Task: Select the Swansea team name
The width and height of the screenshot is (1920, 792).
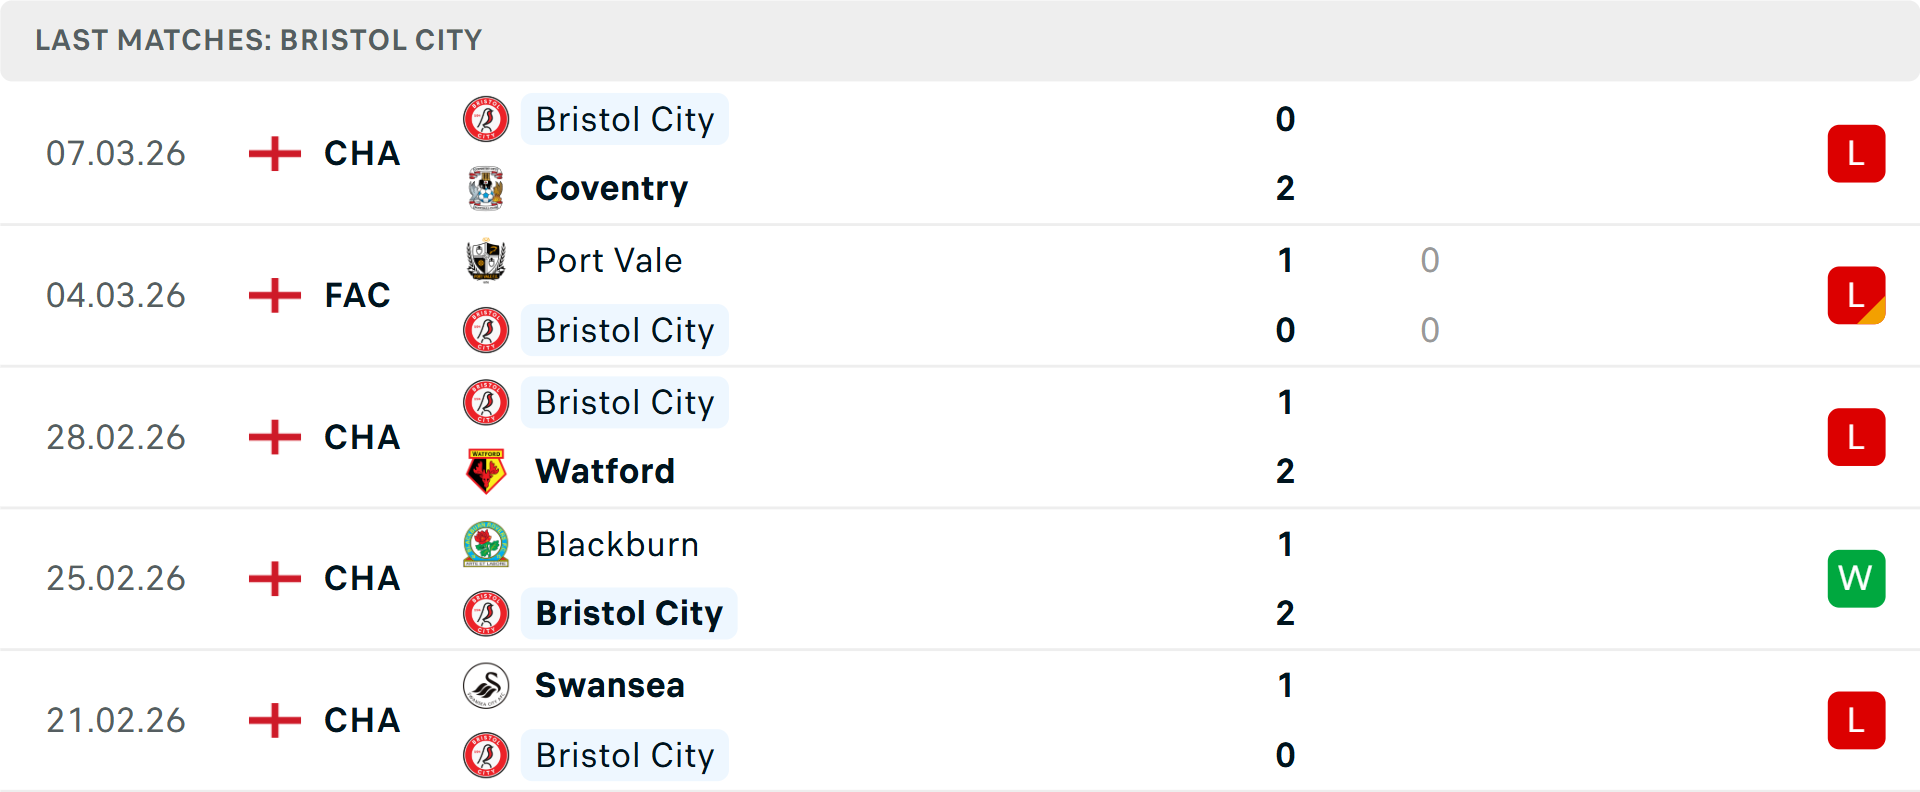Action: [610, 686]
